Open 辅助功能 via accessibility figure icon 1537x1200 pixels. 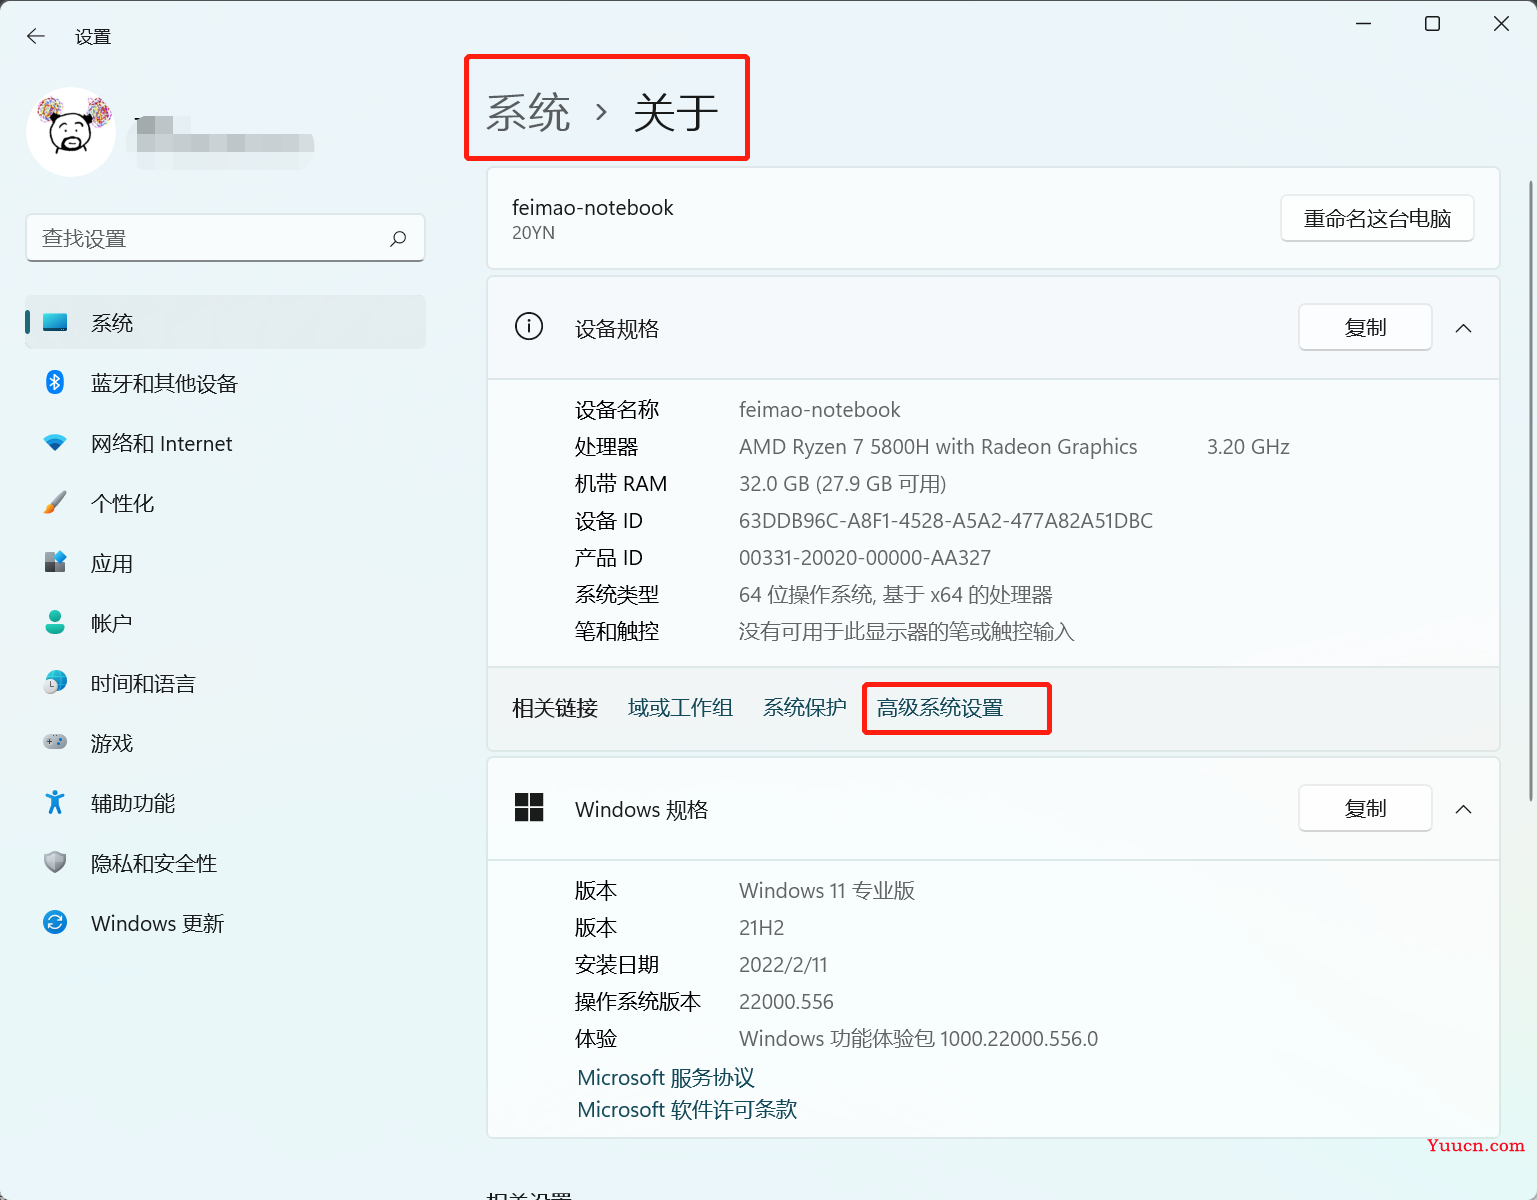click(x=55, y=802)
